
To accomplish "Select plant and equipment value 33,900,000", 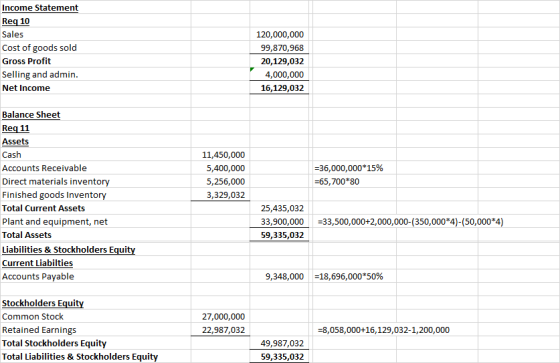I will tap(282, 222).
